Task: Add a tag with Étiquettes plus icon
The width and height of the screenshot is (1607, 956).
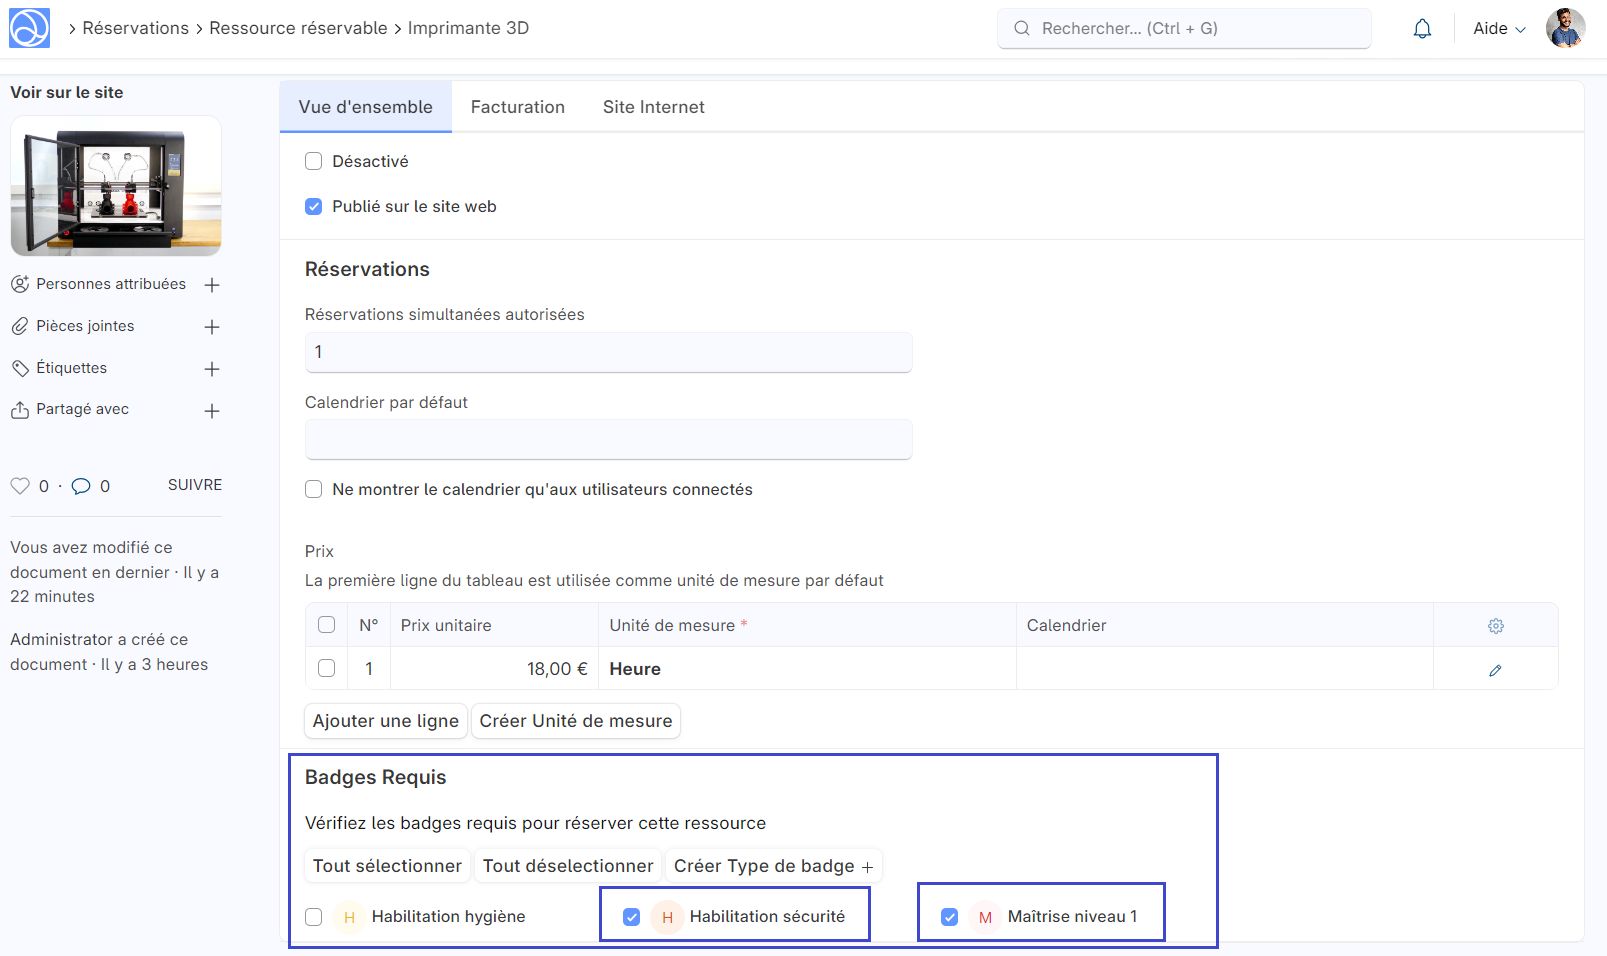Action: point(212,369)
